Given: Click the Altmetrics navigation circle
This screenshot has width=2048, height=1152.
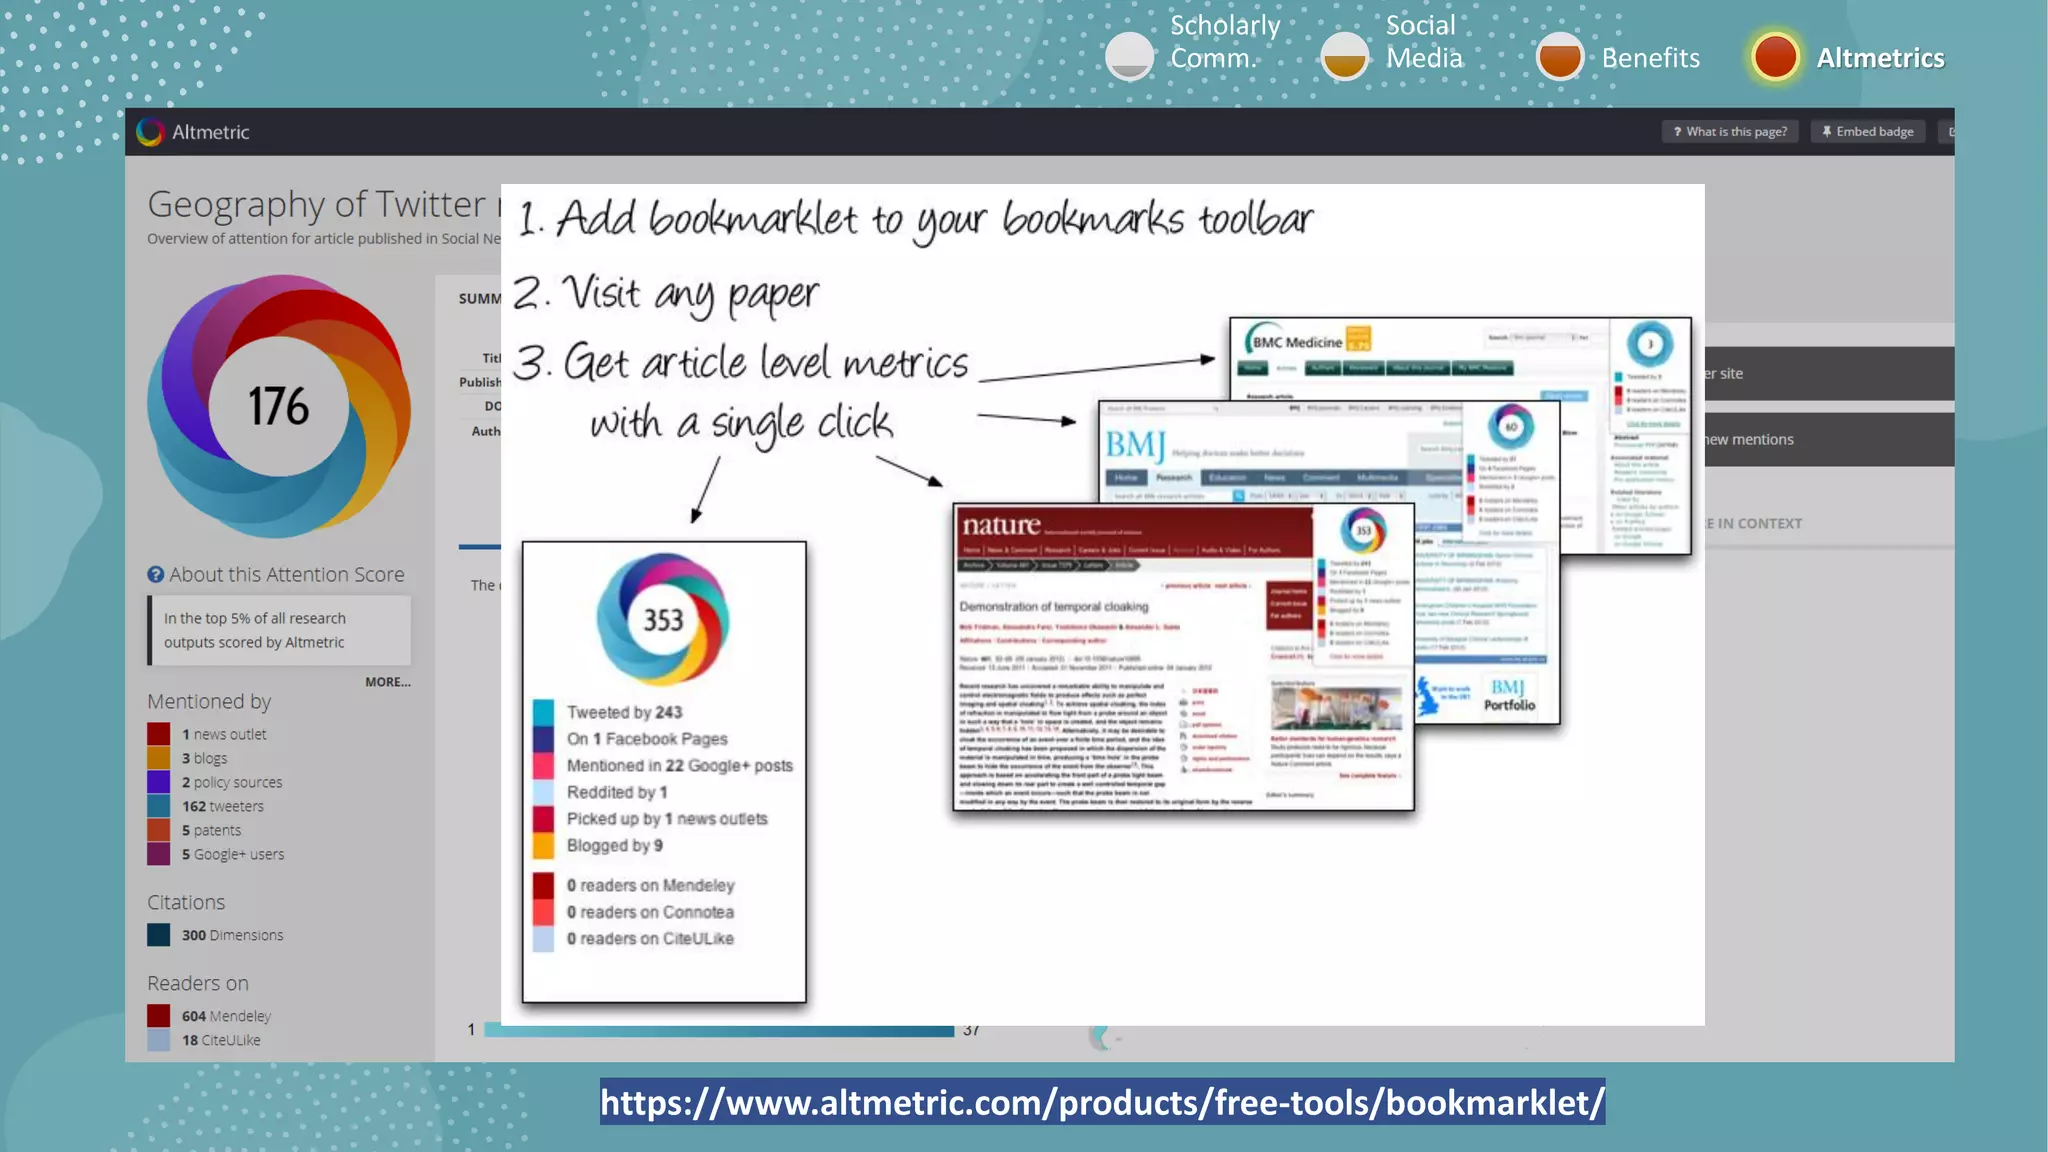Looking at the screenshot, I should pos(1775,56).
